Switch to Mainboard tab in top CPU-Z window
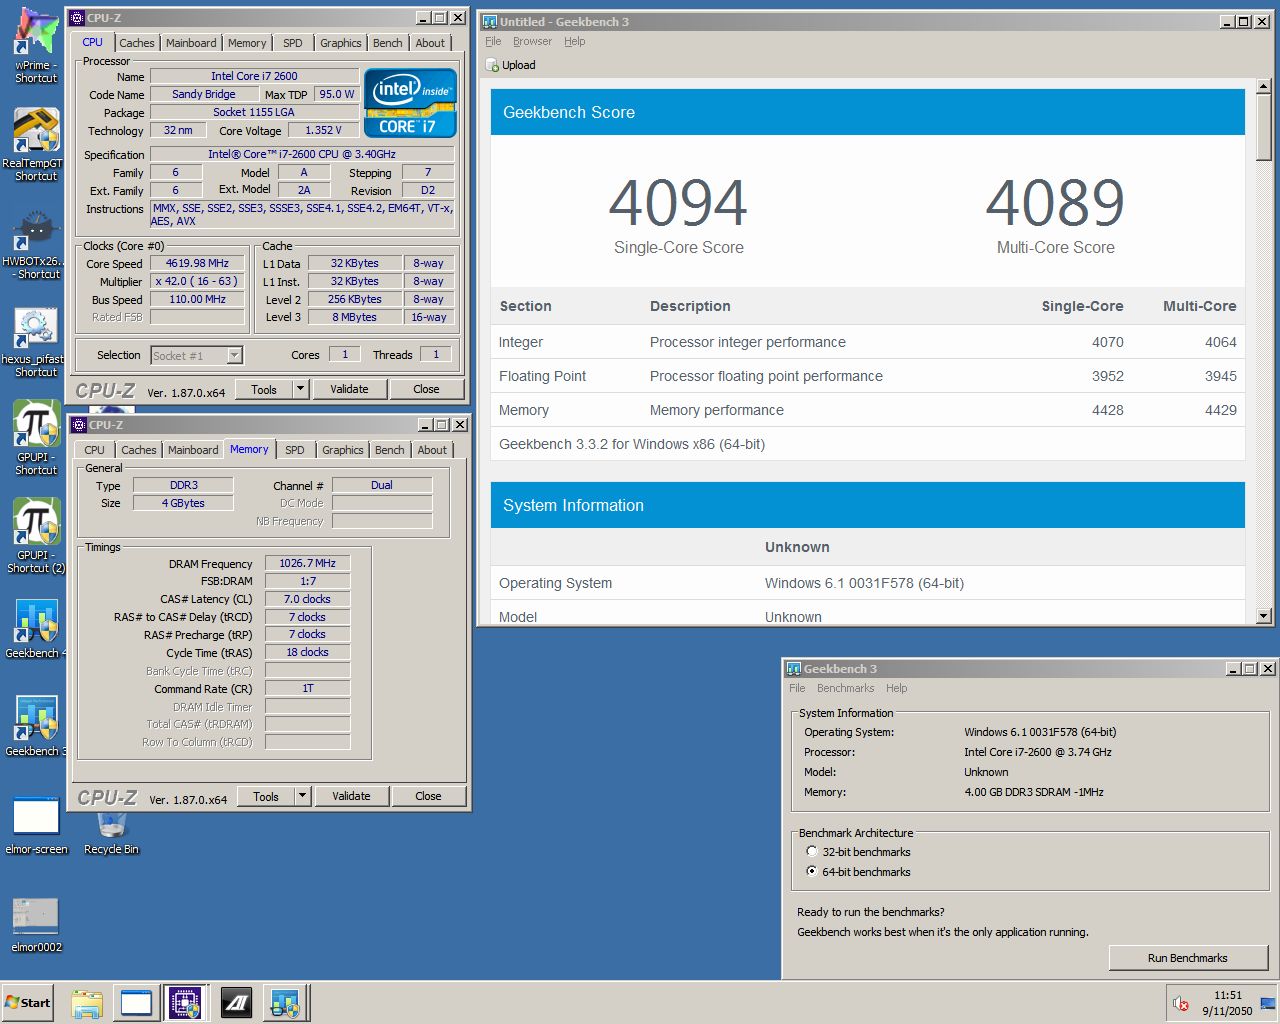The width and height of the screenshot is (1280, 1024). tap(191, 43)
